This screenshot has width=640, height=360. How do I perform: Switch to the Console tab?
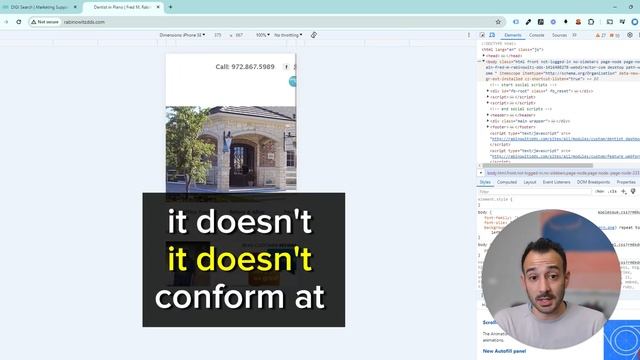(537, 35)
